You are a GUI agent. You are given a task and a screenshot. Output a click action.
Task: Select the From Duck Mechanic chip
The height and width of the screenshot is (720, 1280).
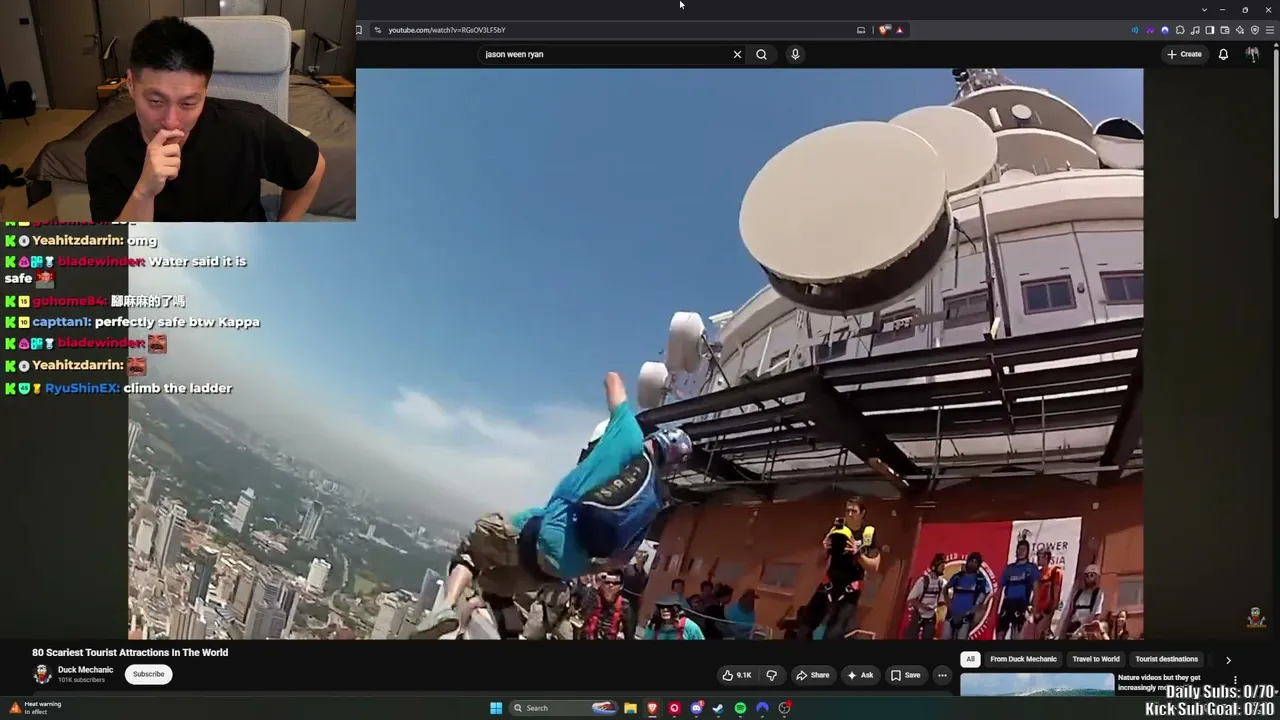click(1023, 659)
